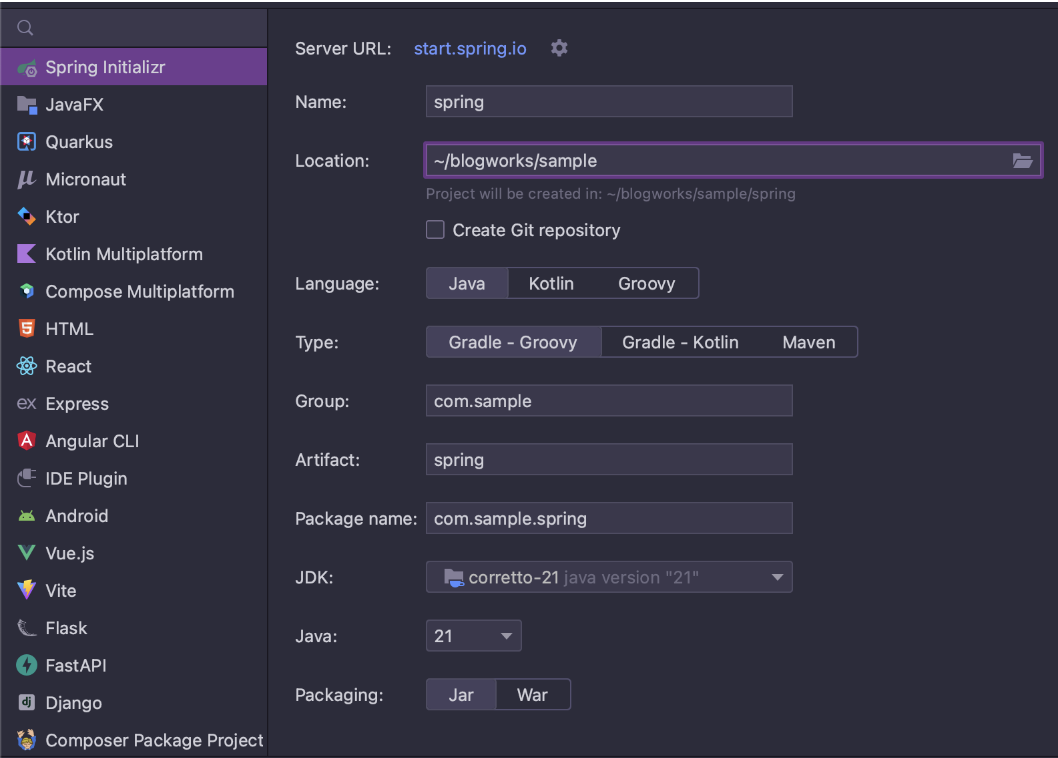The image size is (1058, 758).
Task: Click the Name input field
Action: (x=609, y=101)
